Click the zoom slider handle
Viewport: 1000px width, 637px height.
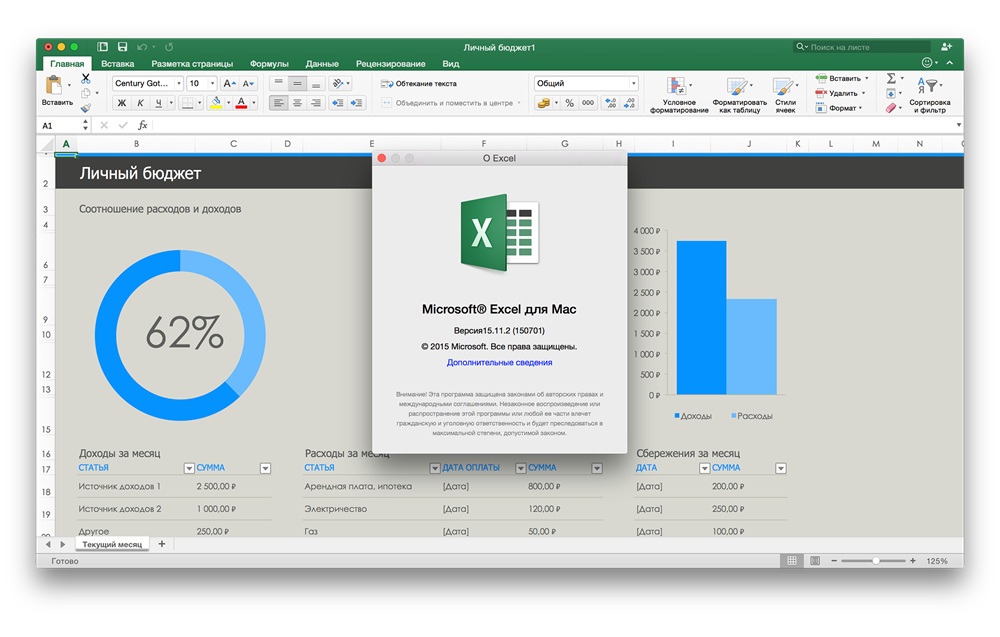click(876, 560)
